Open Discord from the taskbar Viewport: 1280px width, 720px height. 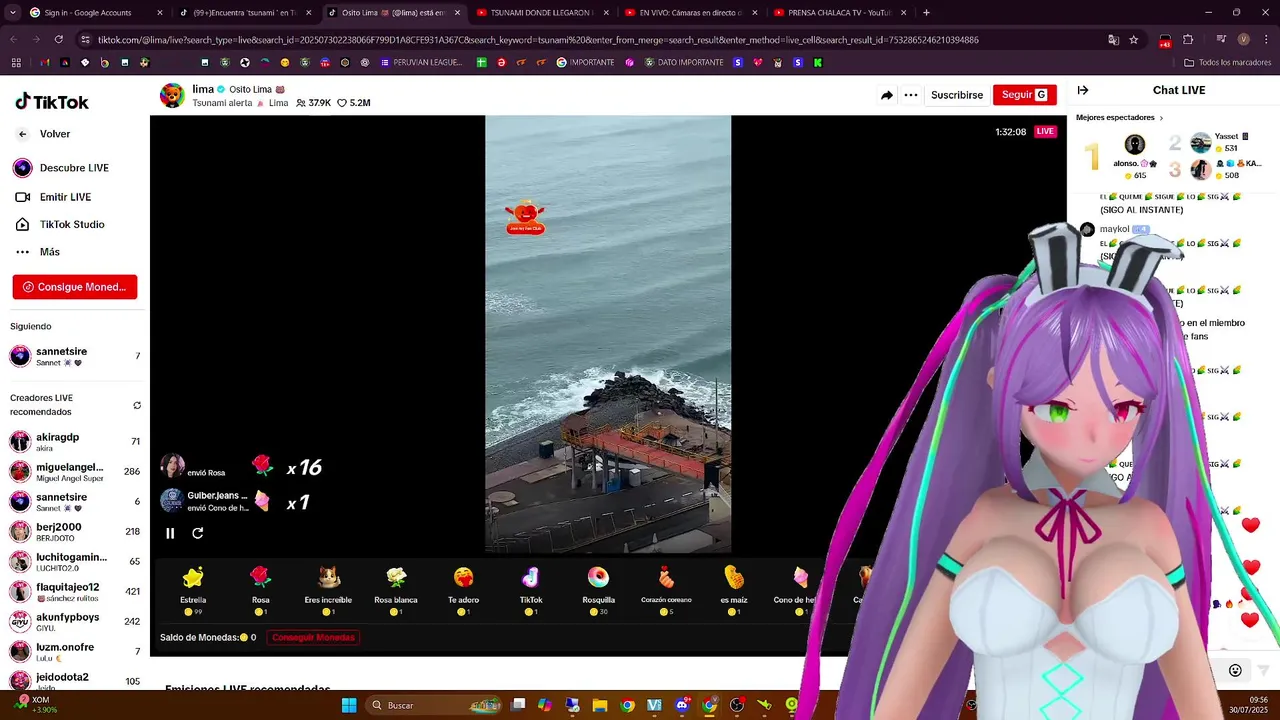(682, 706)
